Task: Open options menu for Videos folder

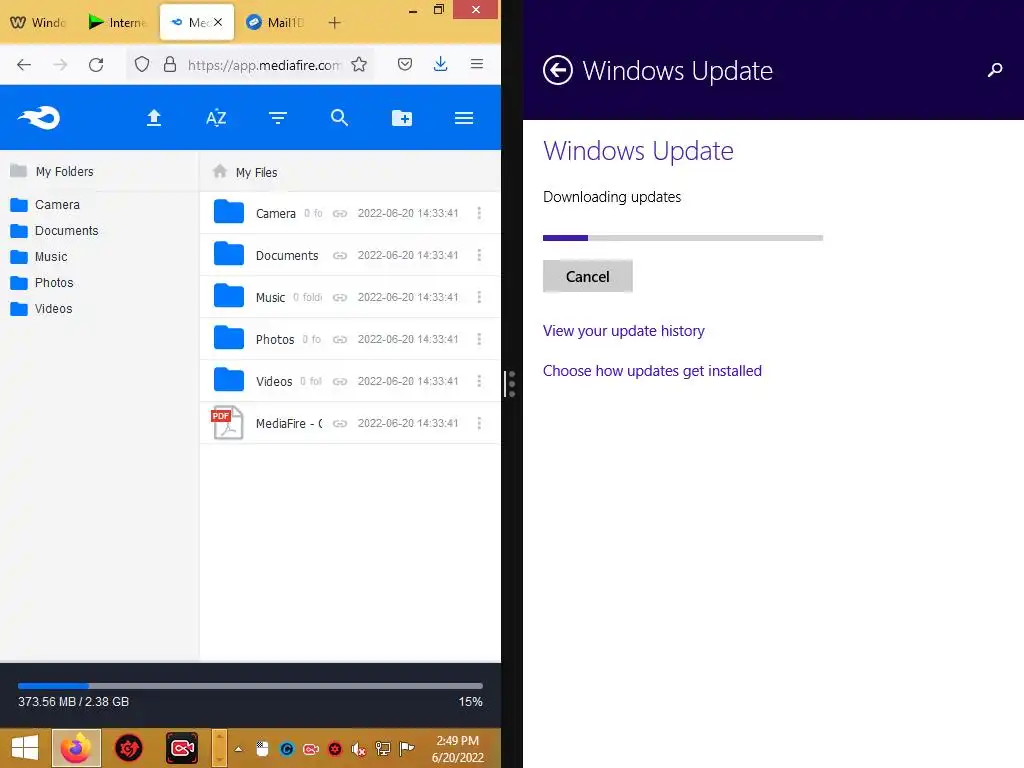Action: click(x=479, y=381)
